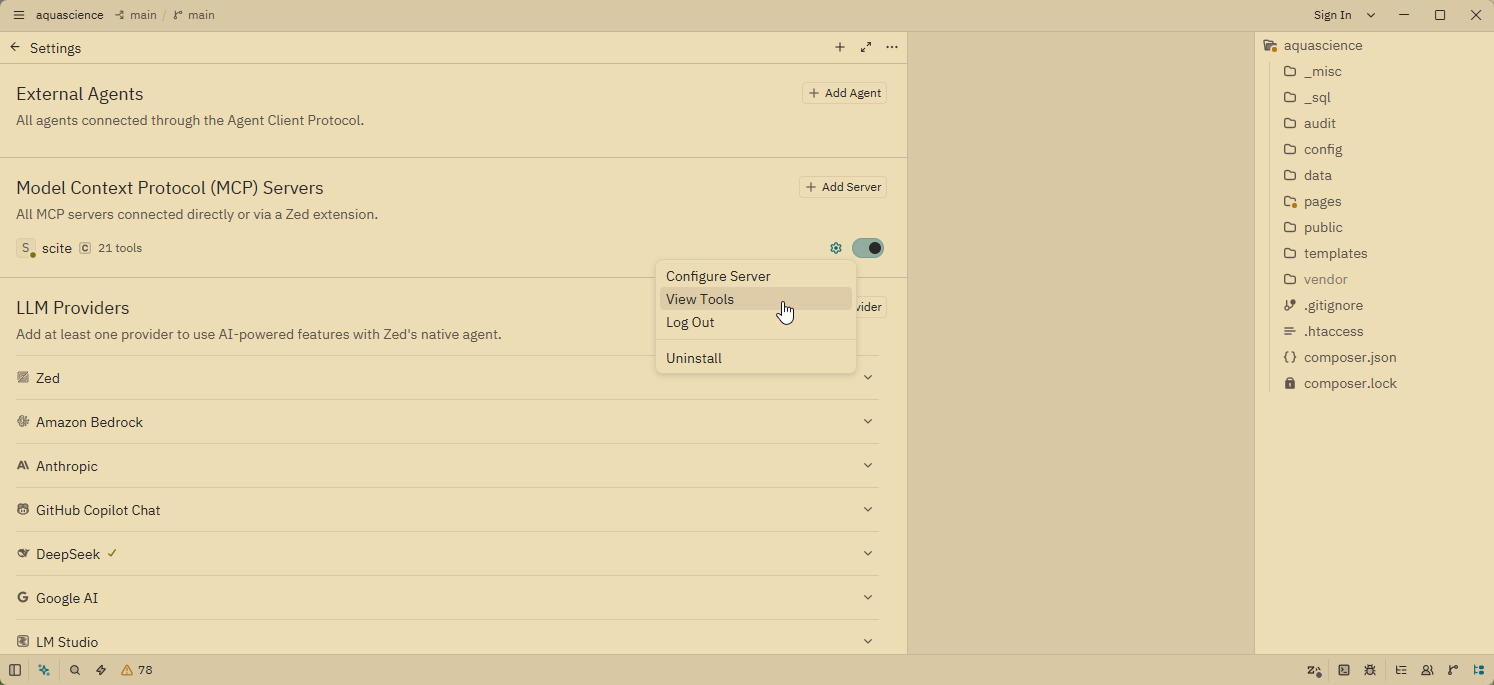Click the plus icon for new thread
The image size is (1494, 685).
coord(840,47)
